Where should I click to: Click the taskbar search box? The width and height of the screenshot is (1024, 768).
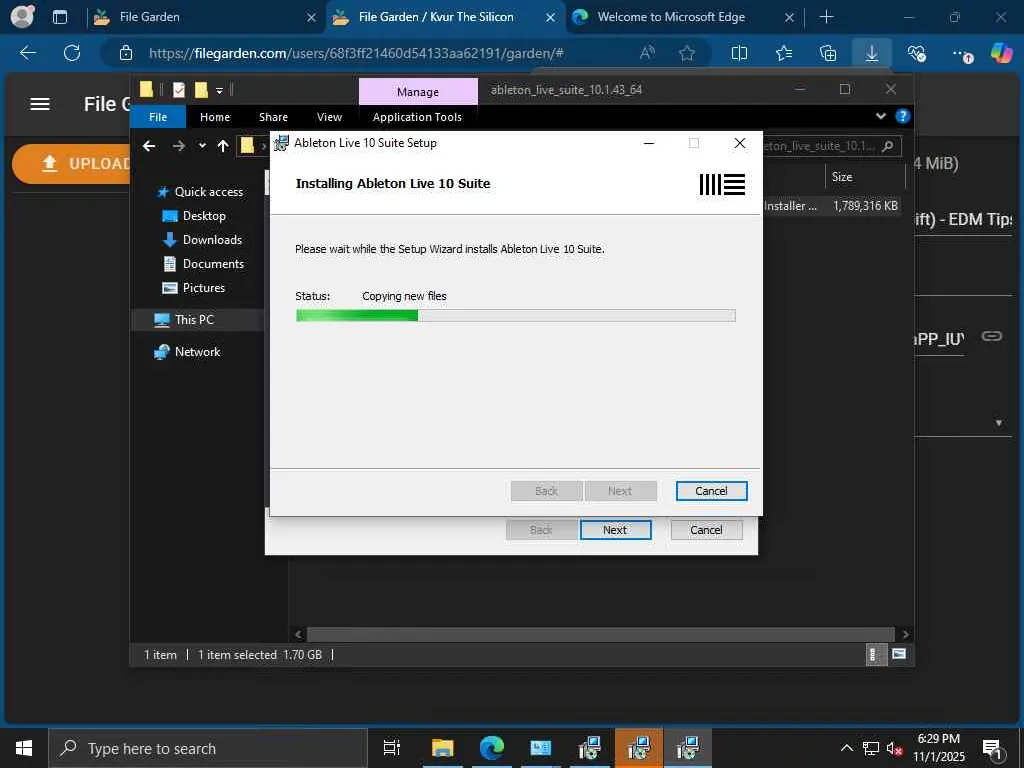pyautogui.click(x=208, y=748)
